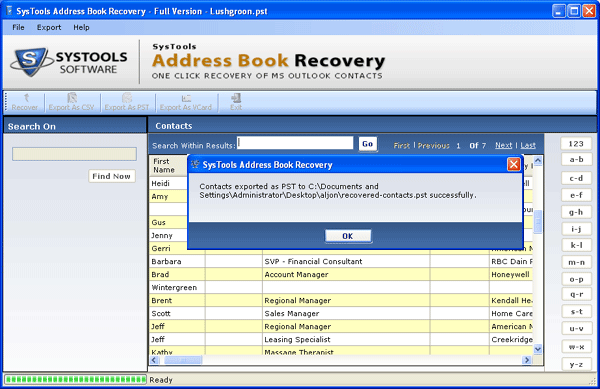600x389 pixels.
Task: Select the Gus contact row
Action: click(168, 222)
